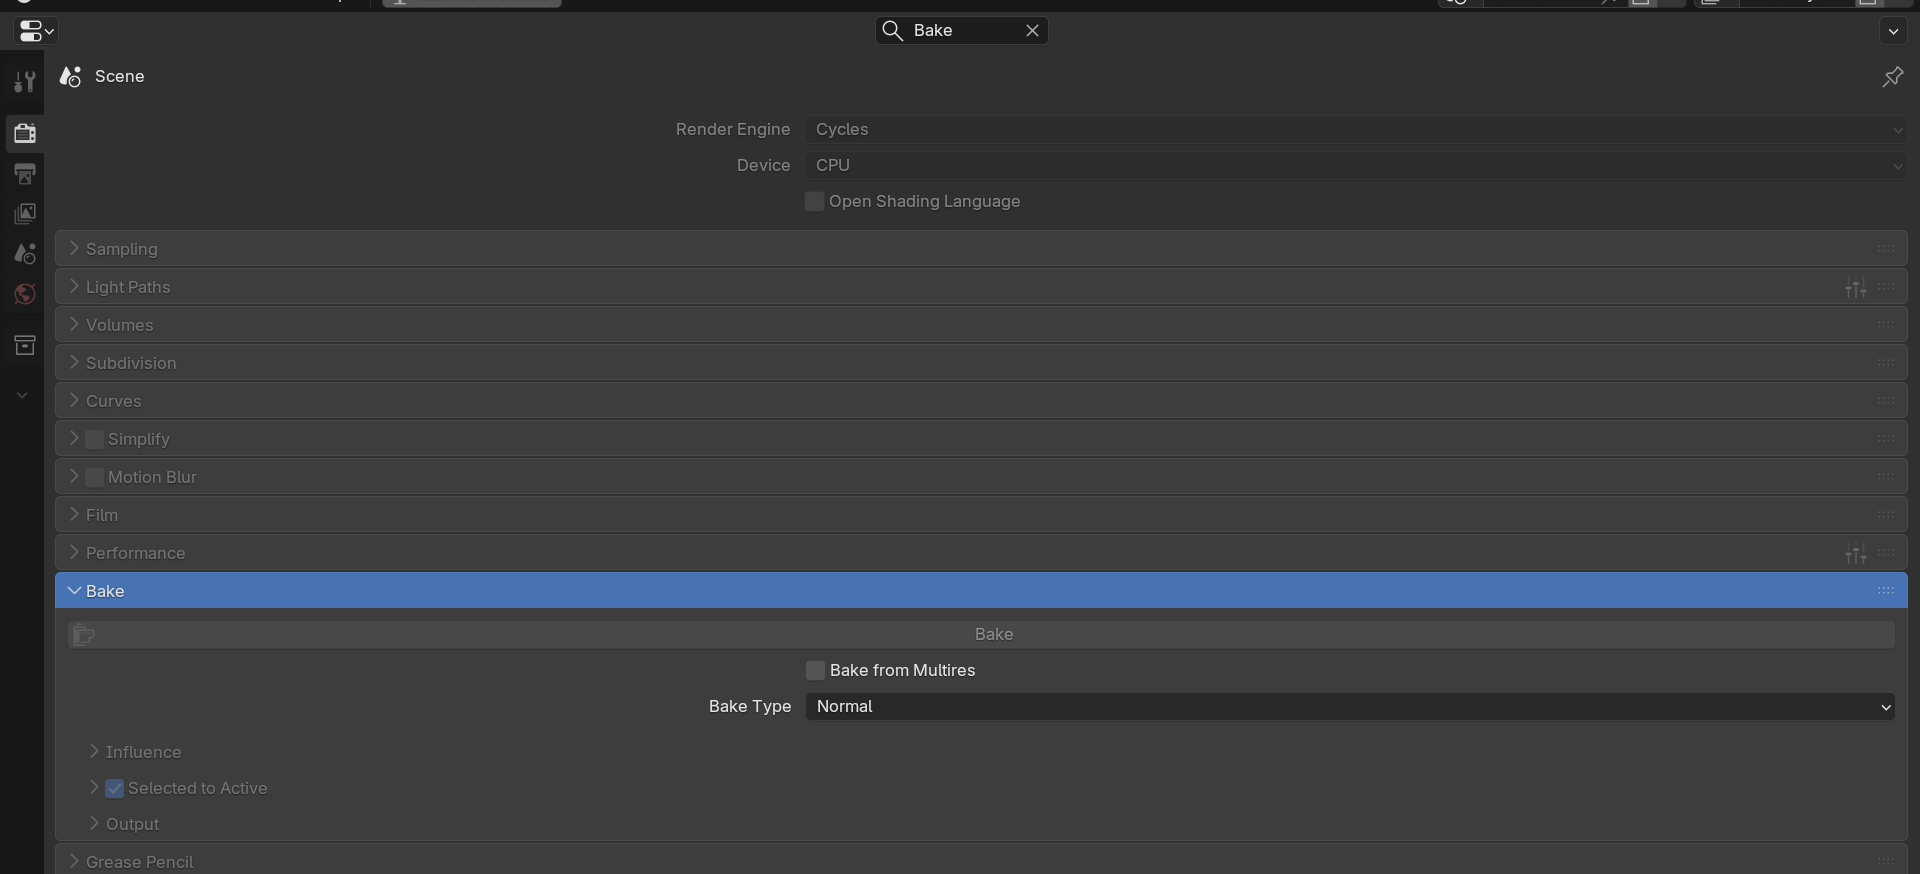Open the Collection properties tab (box icon)
Viewport: 1920px width, 874px height.
pos(24,346)
